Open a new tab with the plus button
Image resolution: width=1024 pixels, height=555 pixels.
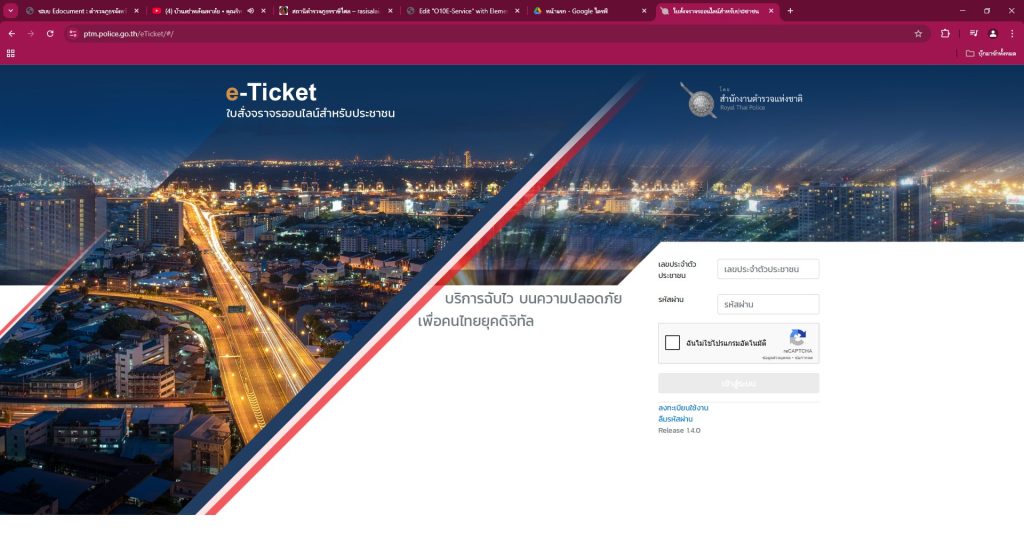pyautogui.click(x=790, y=11)
